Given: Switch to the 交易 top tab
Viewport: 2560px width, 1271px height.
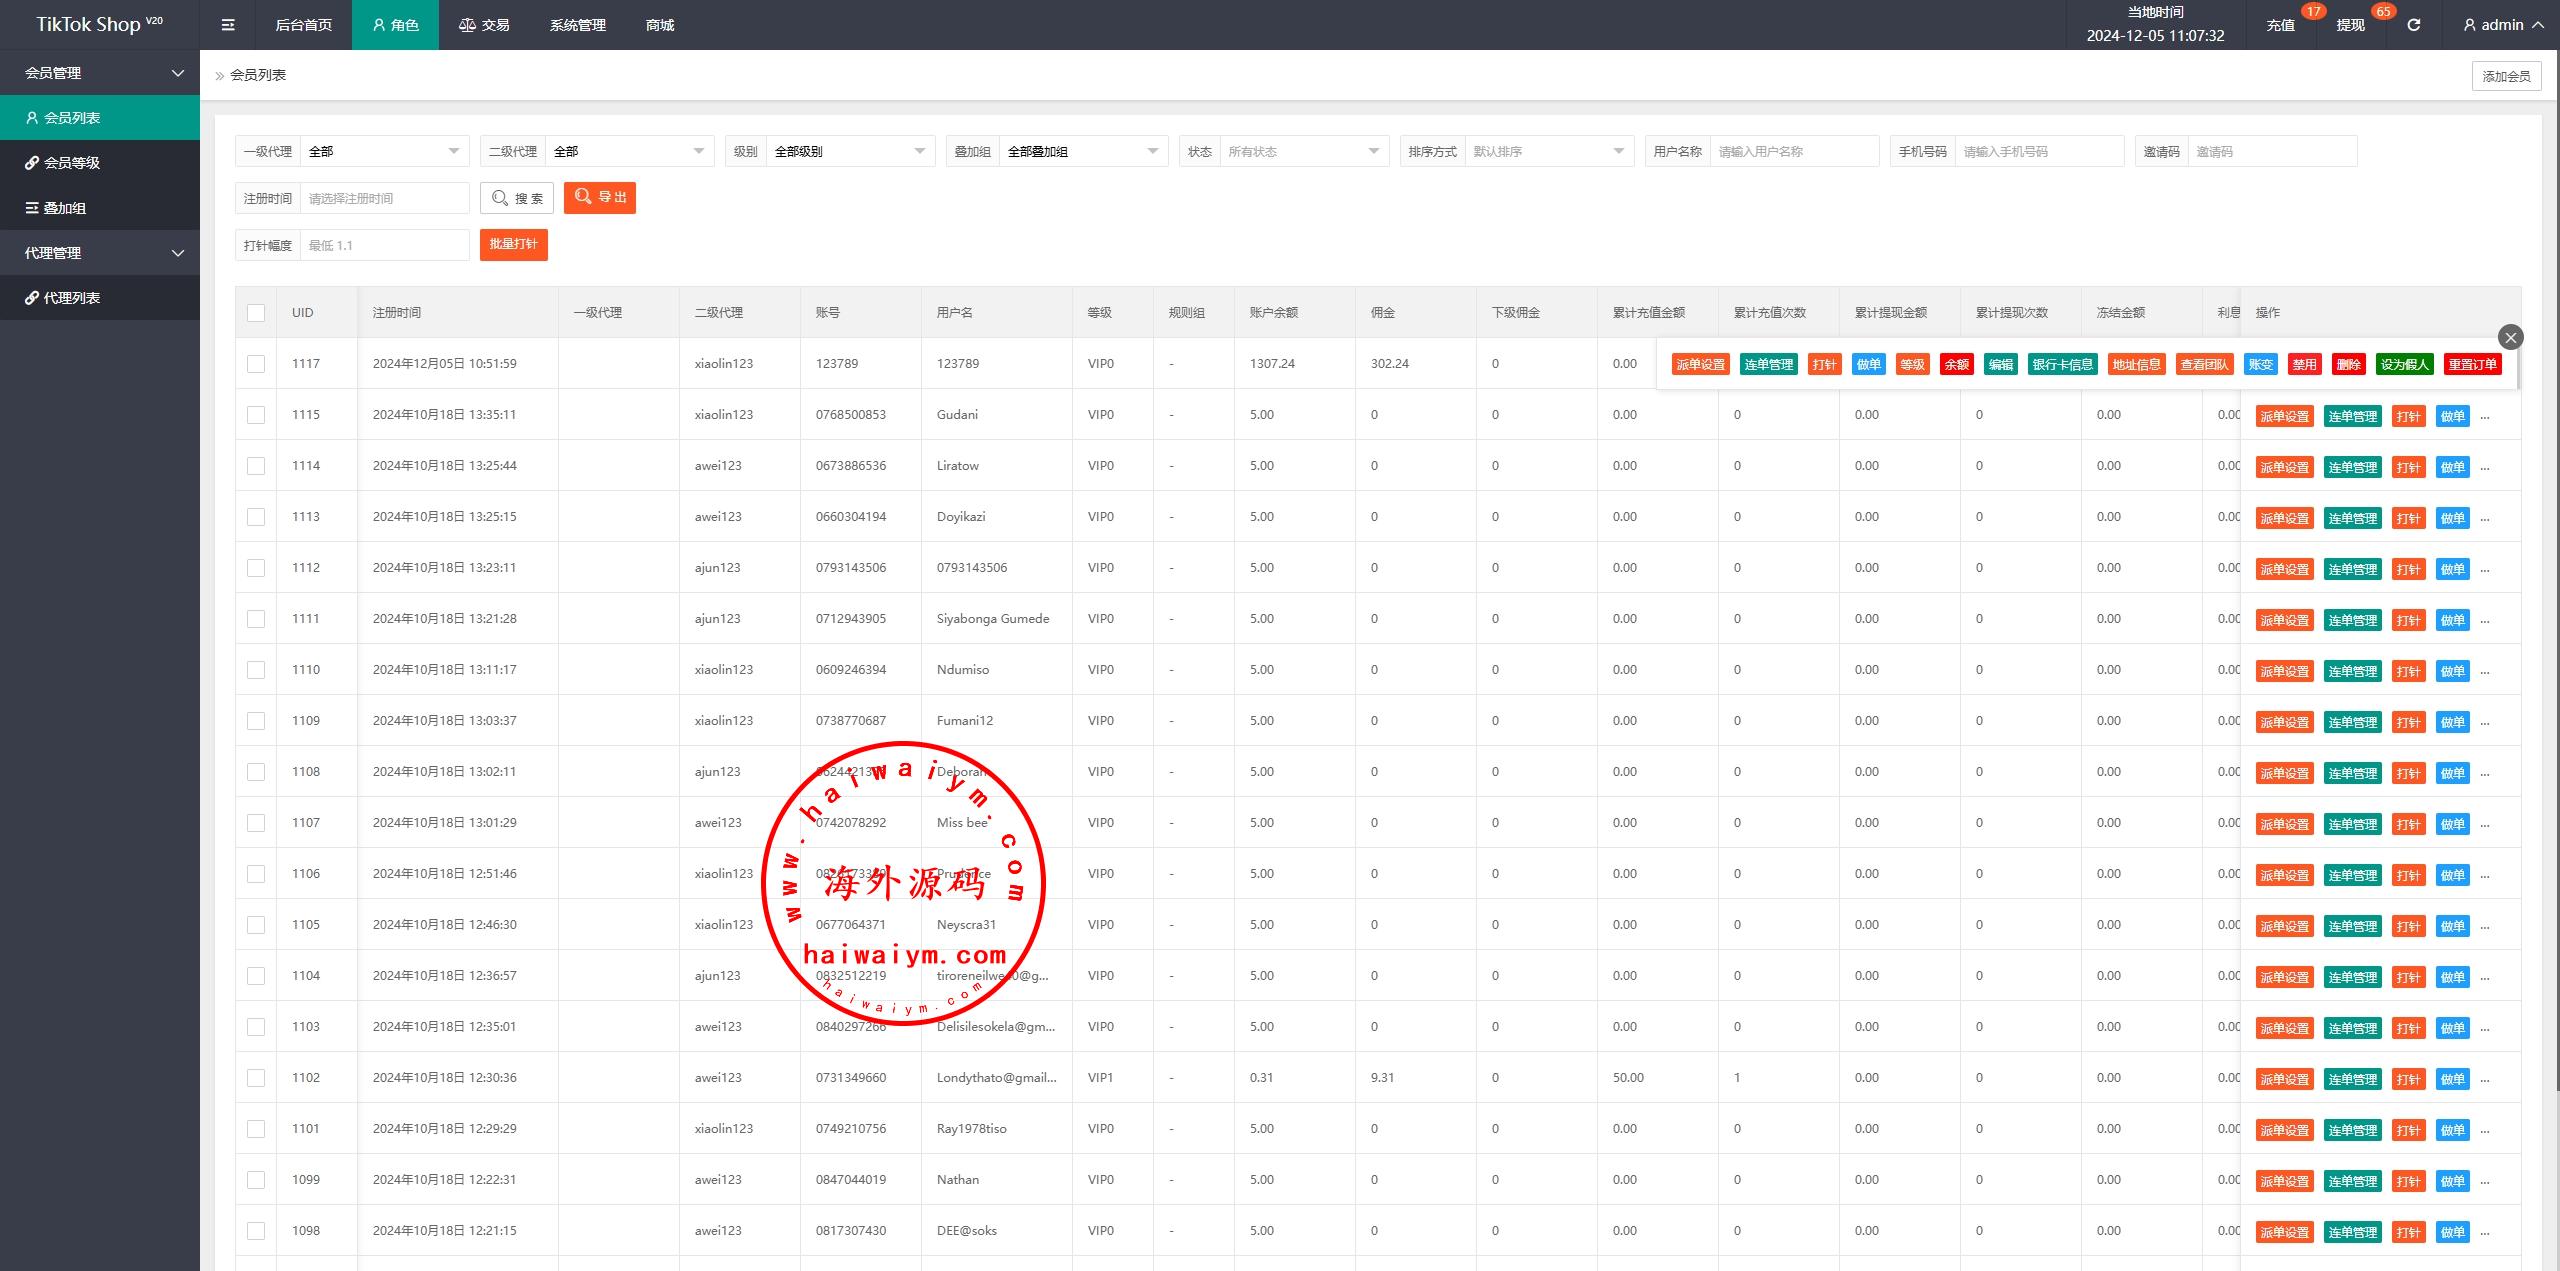Looking at the screenshot, I should (485, 25).
